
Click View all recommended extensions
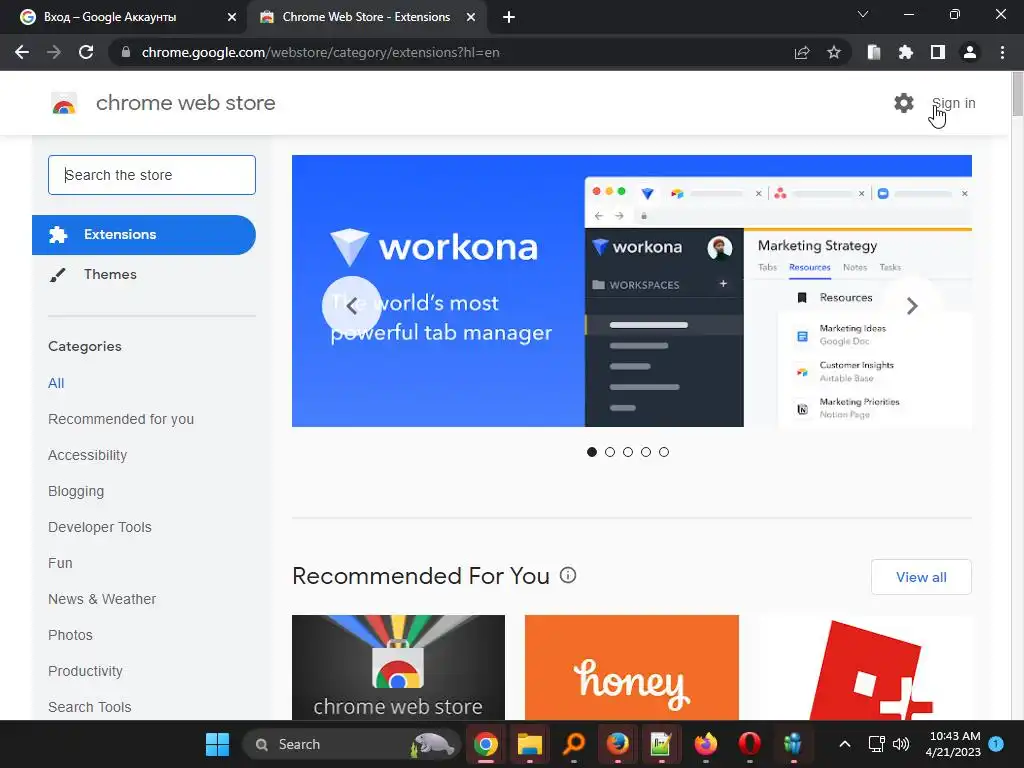[x=921, y=577]
